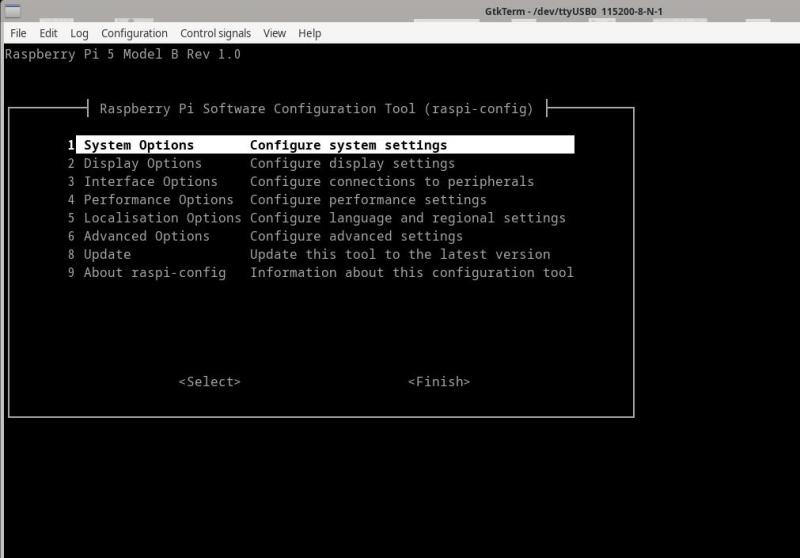Choose Display Options in raspi-config
Viewport: 800px width, 558px height.
(x=142, y=163)
